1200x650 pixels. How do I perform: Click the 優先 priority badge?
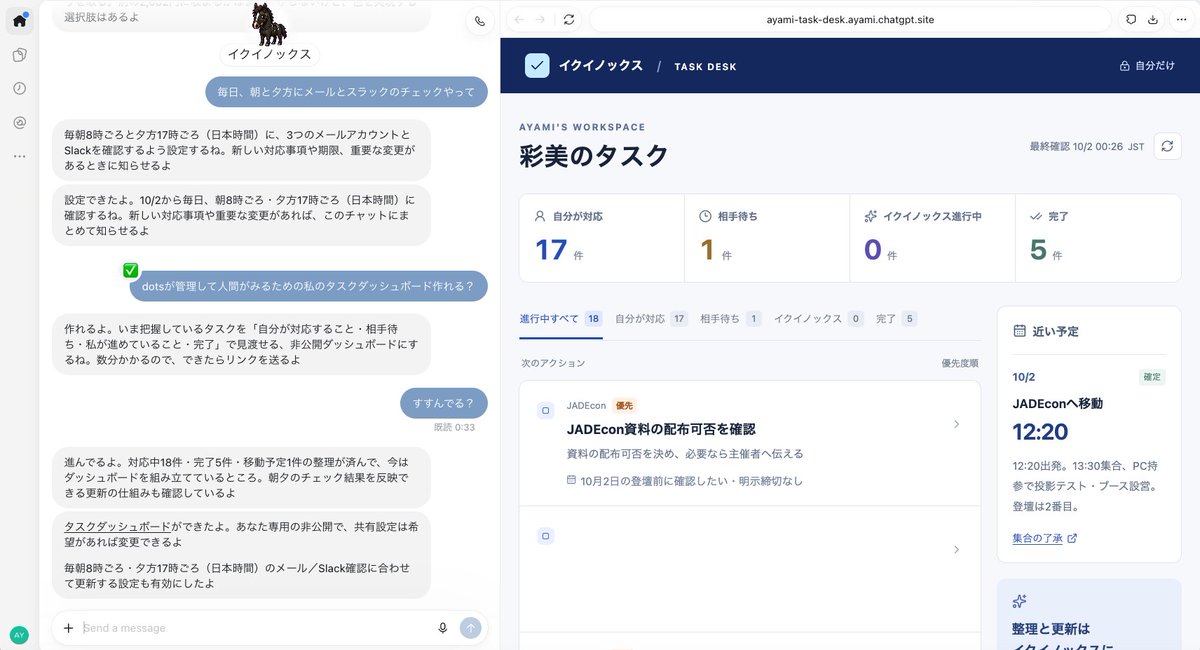point(625,406)
